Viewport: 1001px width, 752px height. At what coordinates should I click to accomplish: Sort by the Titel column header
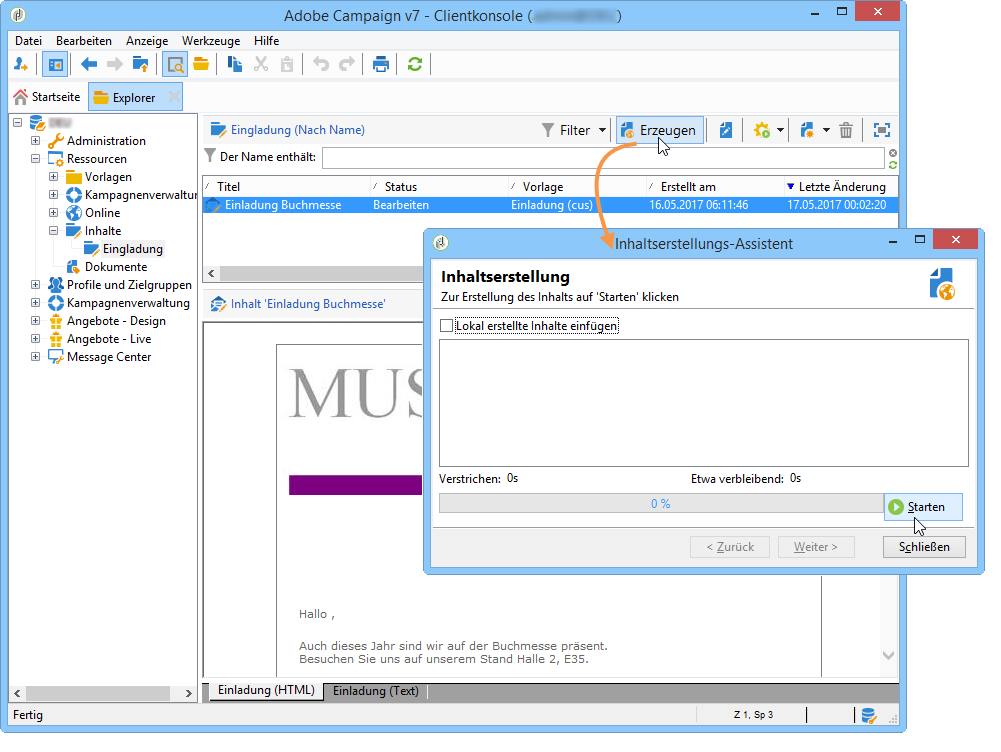(x=287, y=186)
